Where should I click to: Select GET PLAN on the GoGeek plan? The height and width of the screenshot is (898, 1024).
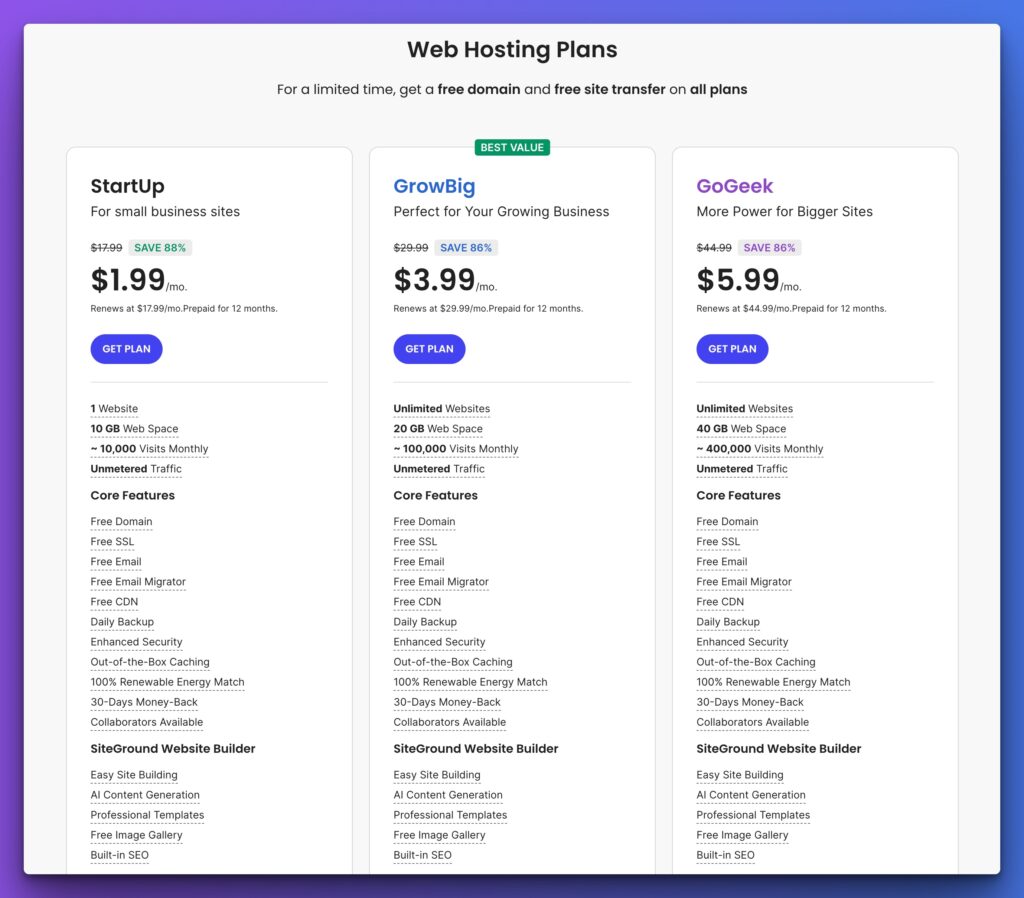pos(732,349)
